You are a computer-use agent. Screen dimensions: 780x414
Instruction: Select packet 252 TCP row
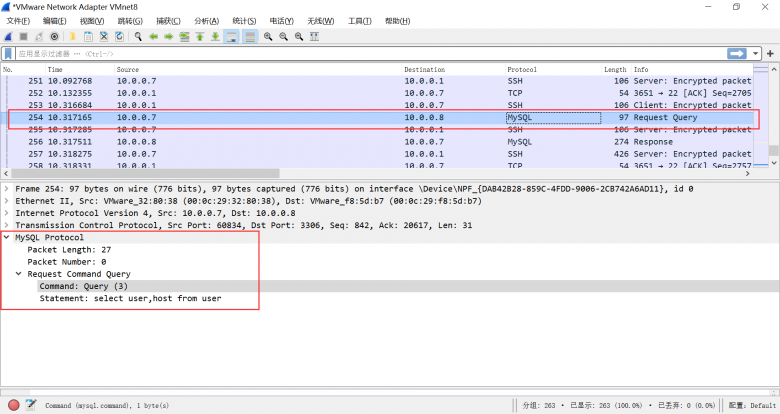coord(378,93)
